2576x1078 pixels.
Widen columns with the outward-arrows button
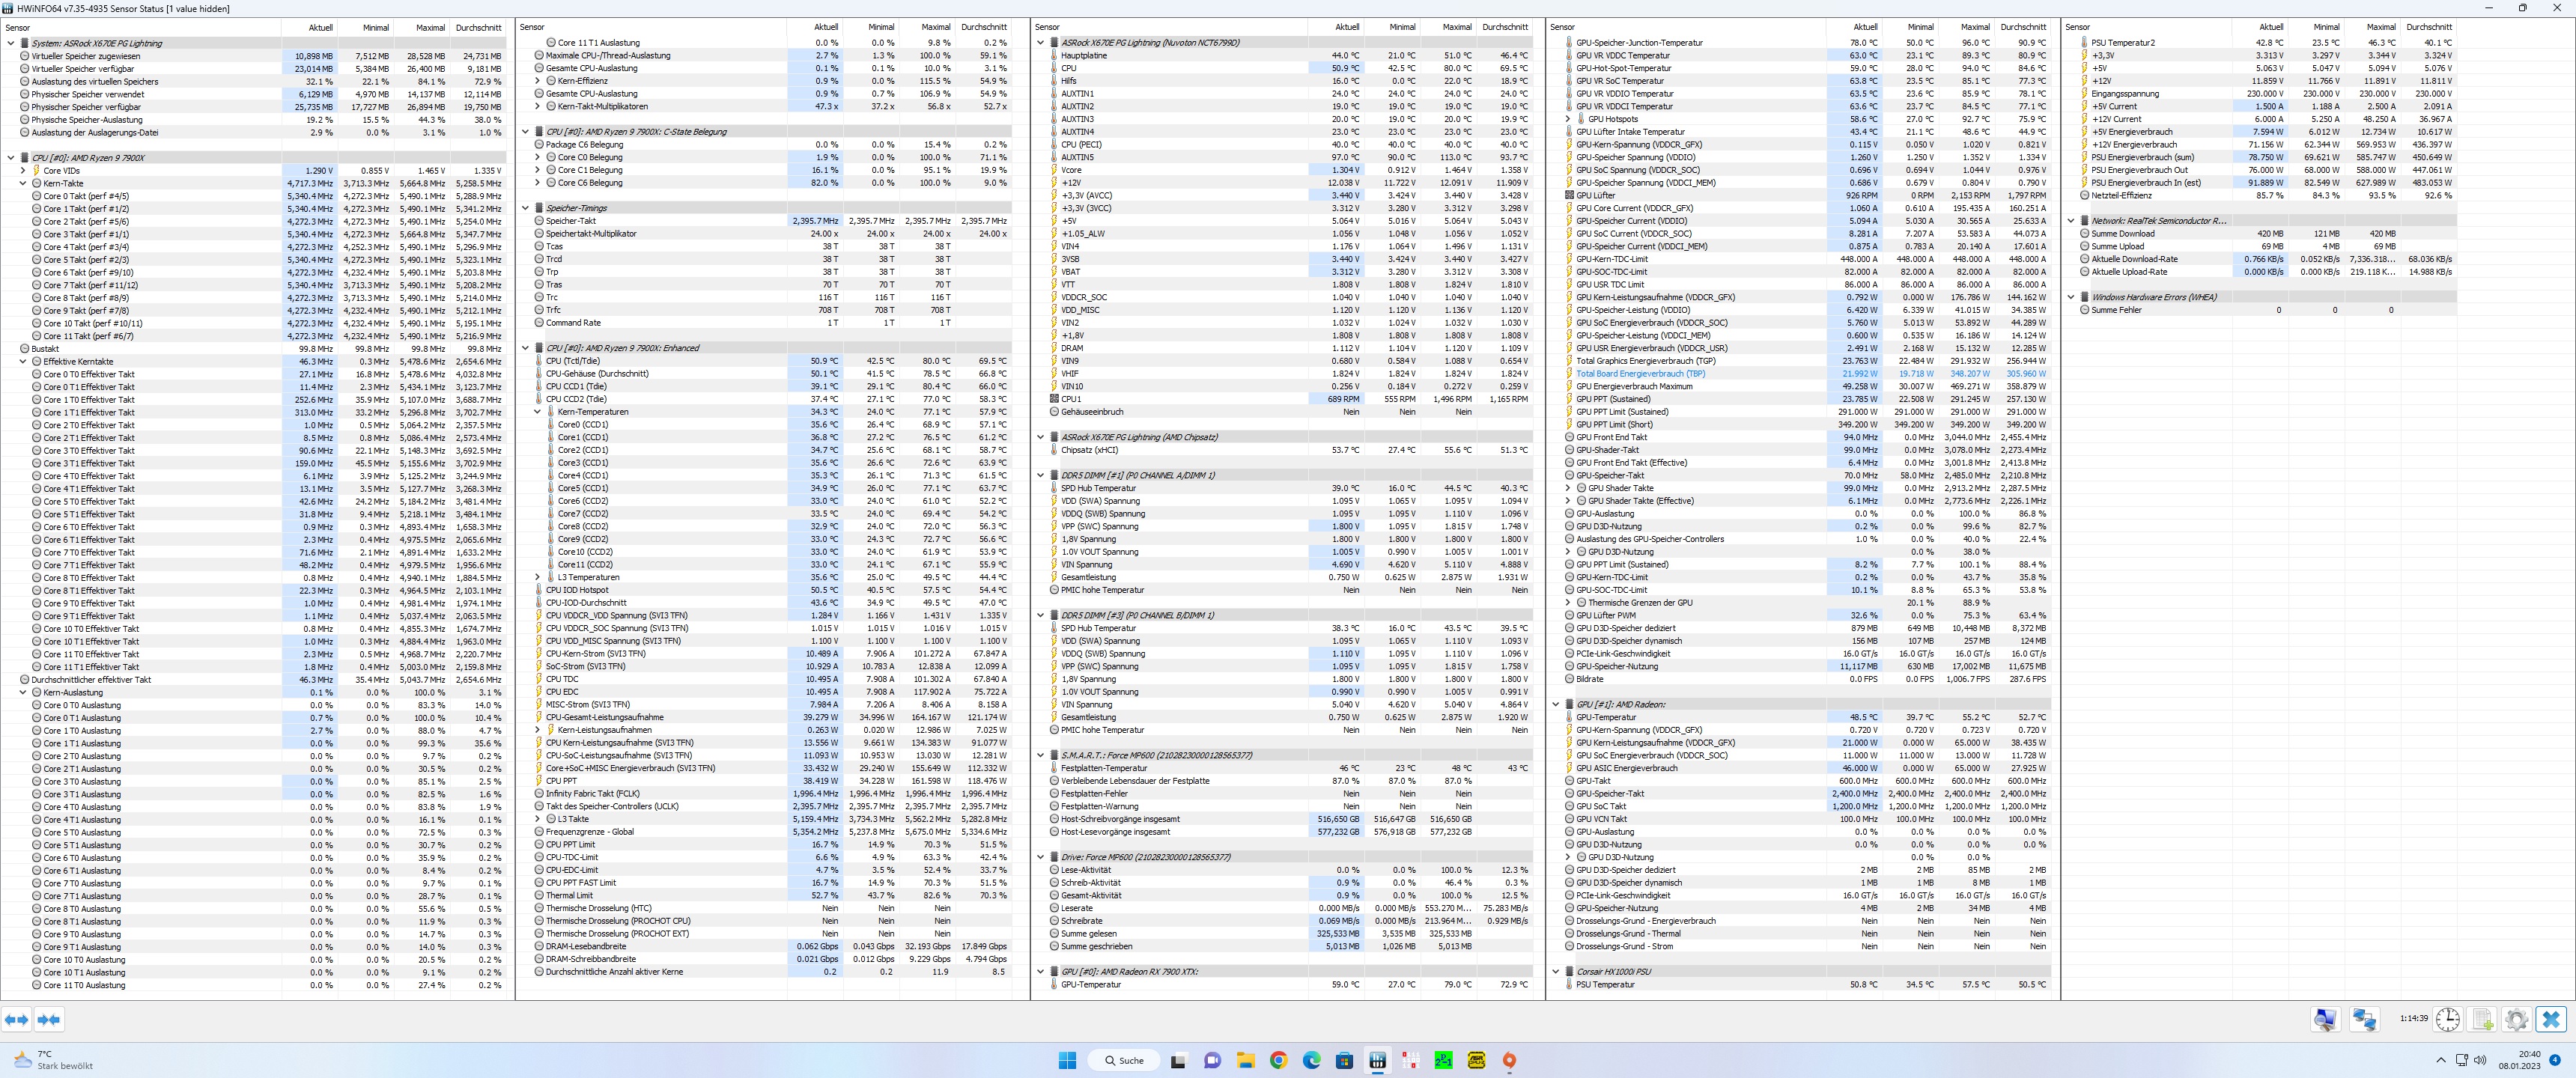tap(14, 1020)
